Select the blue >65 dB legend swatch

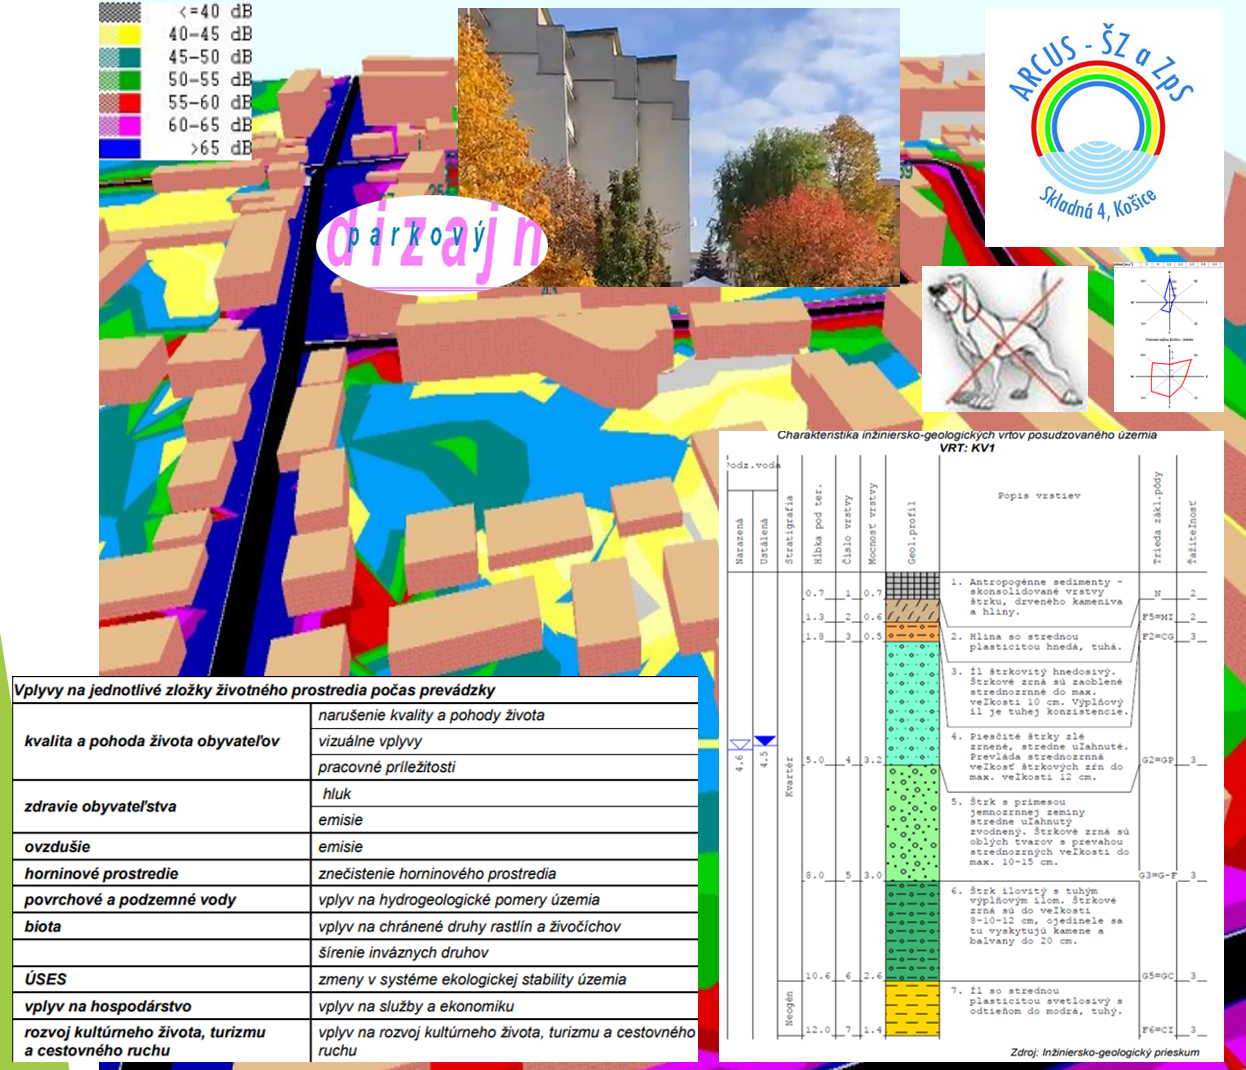pos(120,148)
